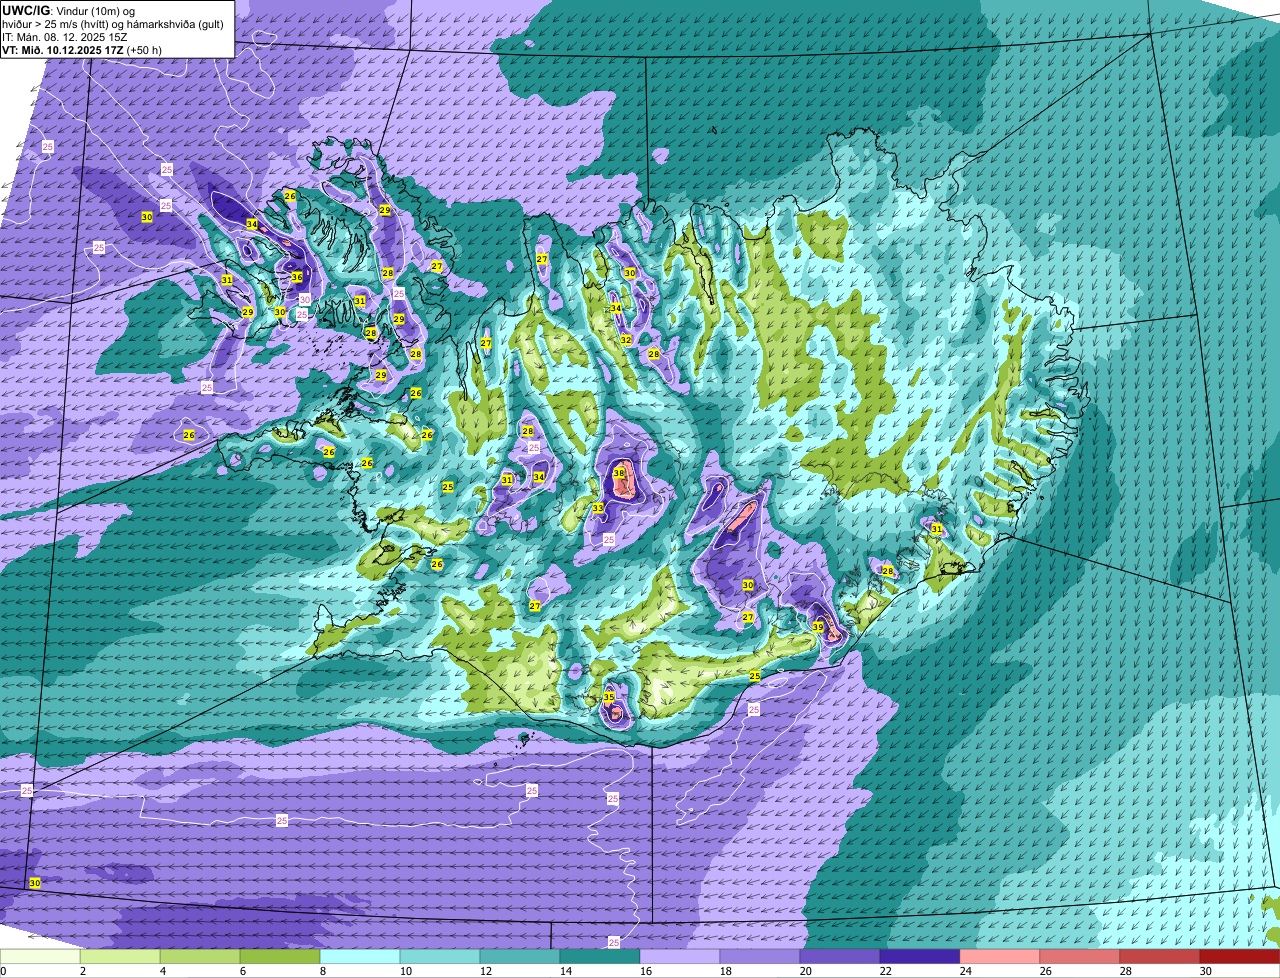Select the 16–18 m/s lavender legend swatch
Image resolution: width=1280 pixels, height=978 pixels.
point(680,957)
